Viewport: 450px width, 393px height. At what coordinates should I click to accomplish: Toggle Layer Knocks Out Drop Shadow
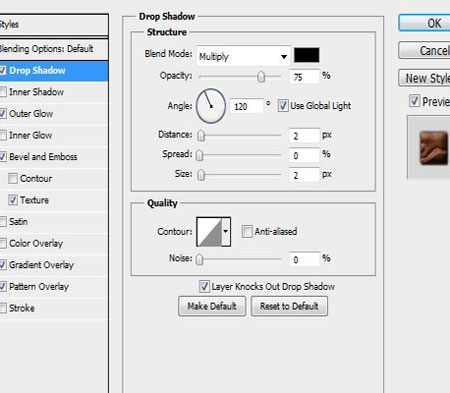point(204,286)
